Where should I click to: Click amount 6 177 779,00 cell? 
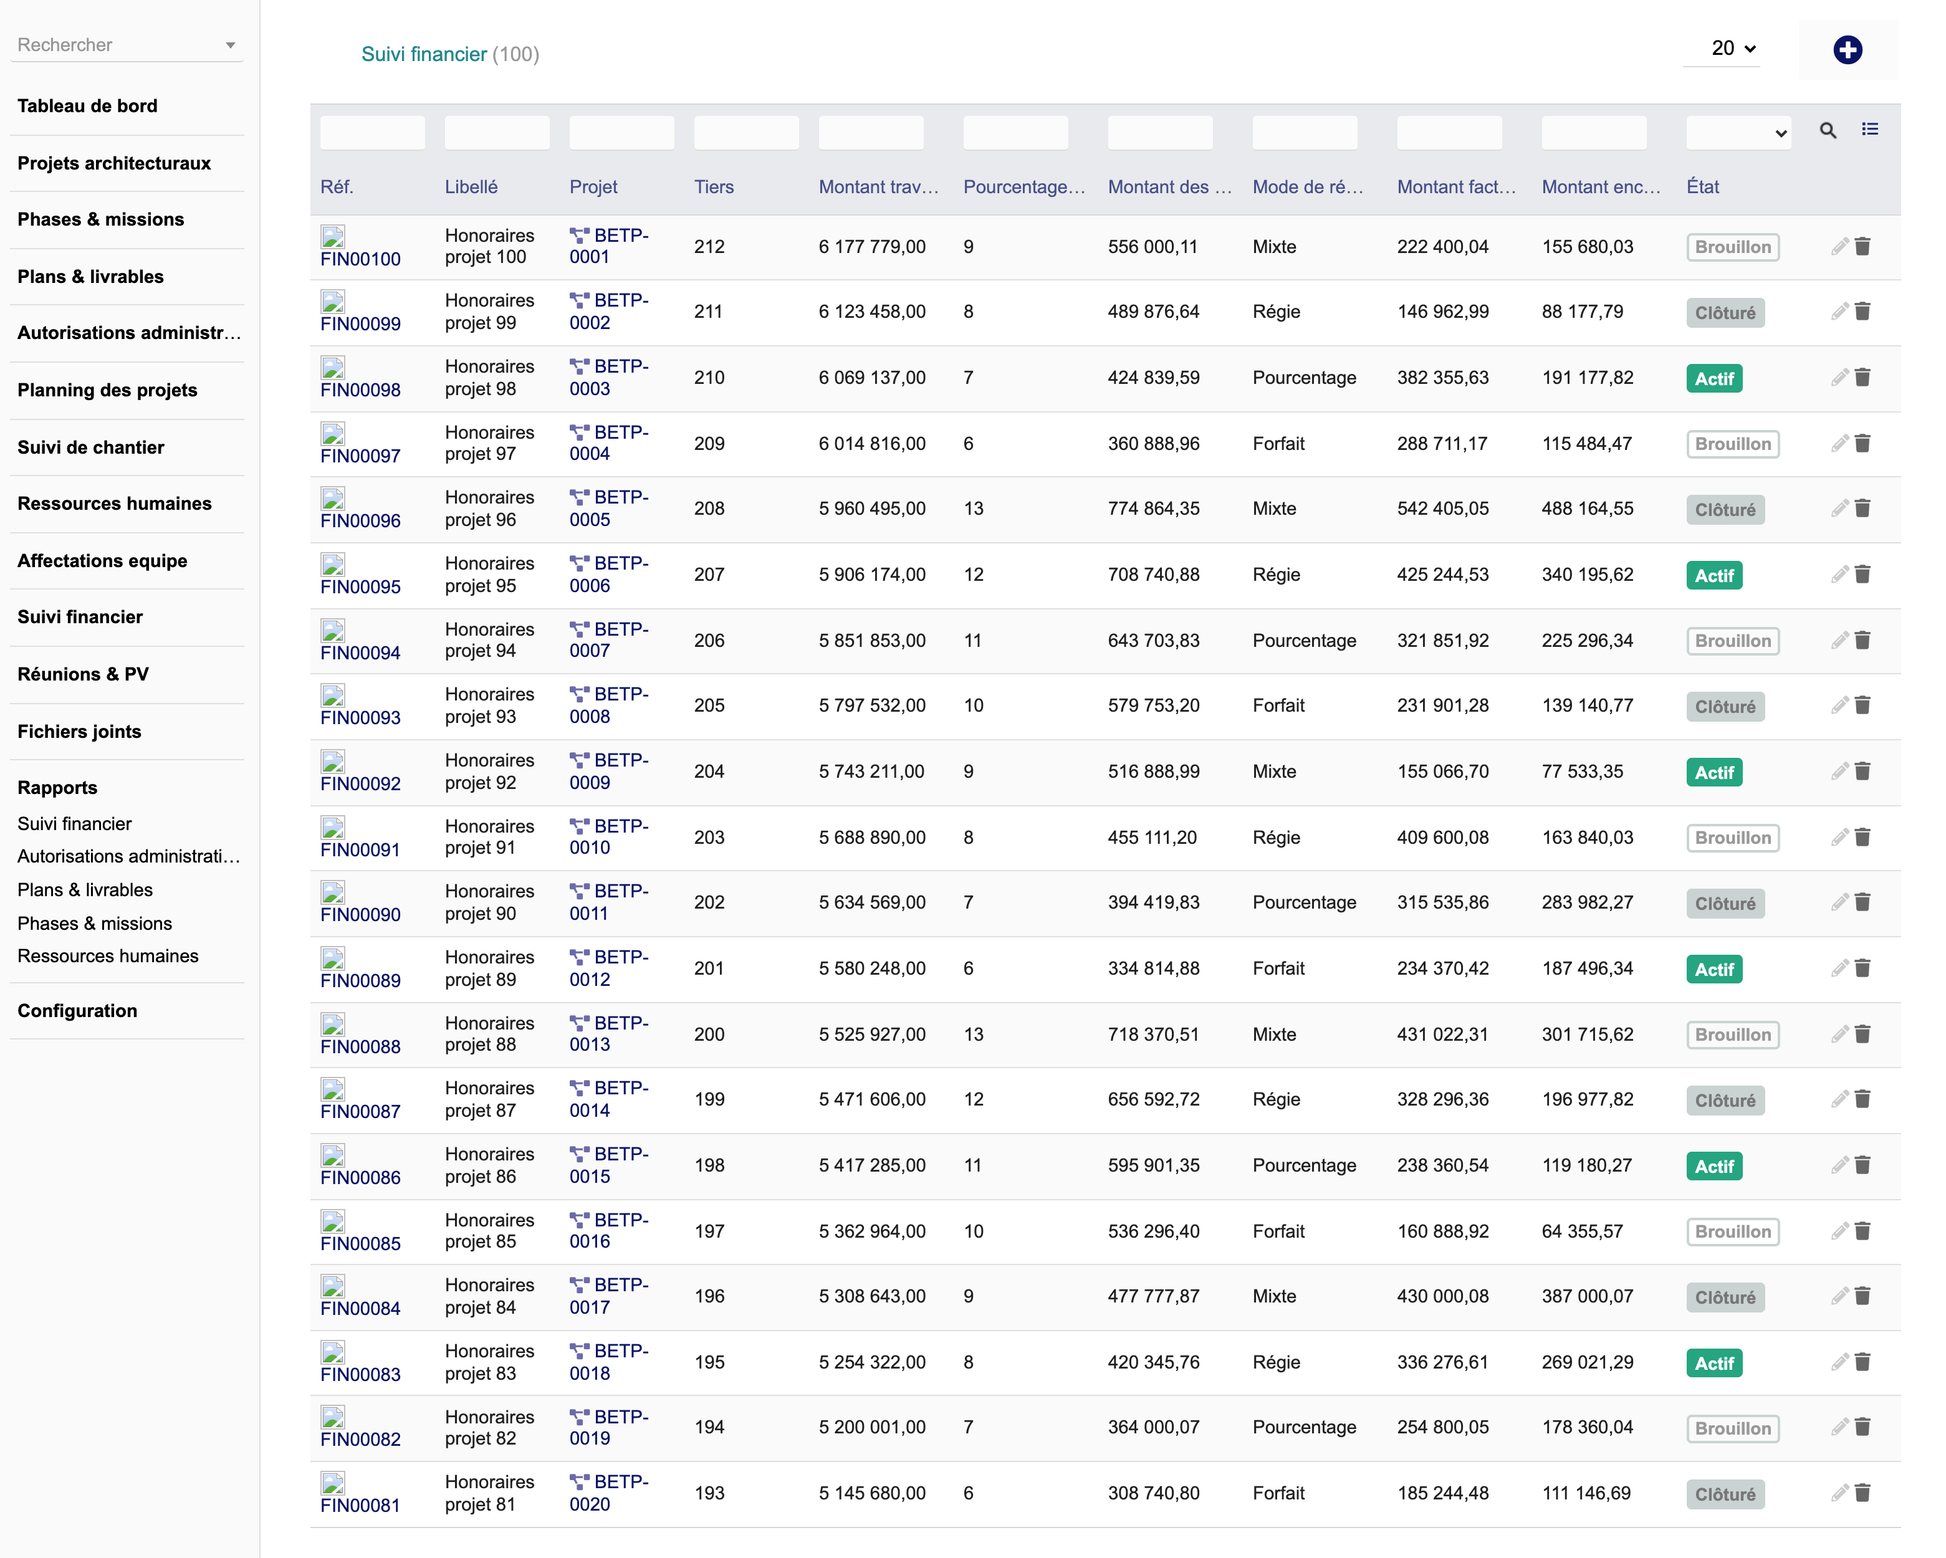[872, 246]
